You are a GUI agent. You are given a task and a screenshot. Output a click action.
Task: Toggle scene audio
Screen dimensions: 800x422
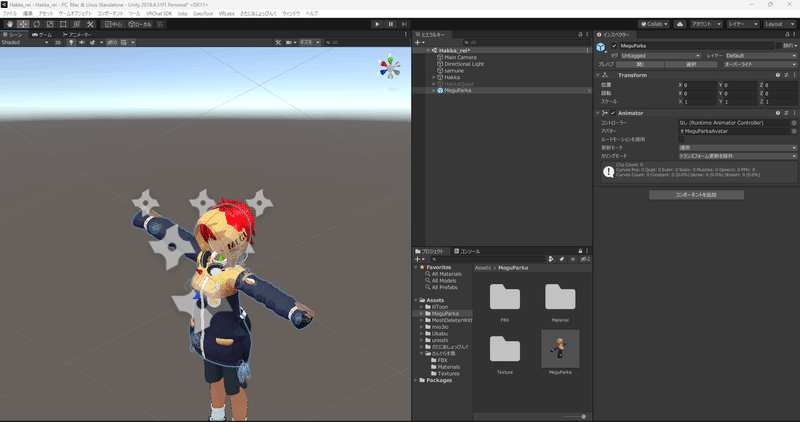[x=82, y=42]
